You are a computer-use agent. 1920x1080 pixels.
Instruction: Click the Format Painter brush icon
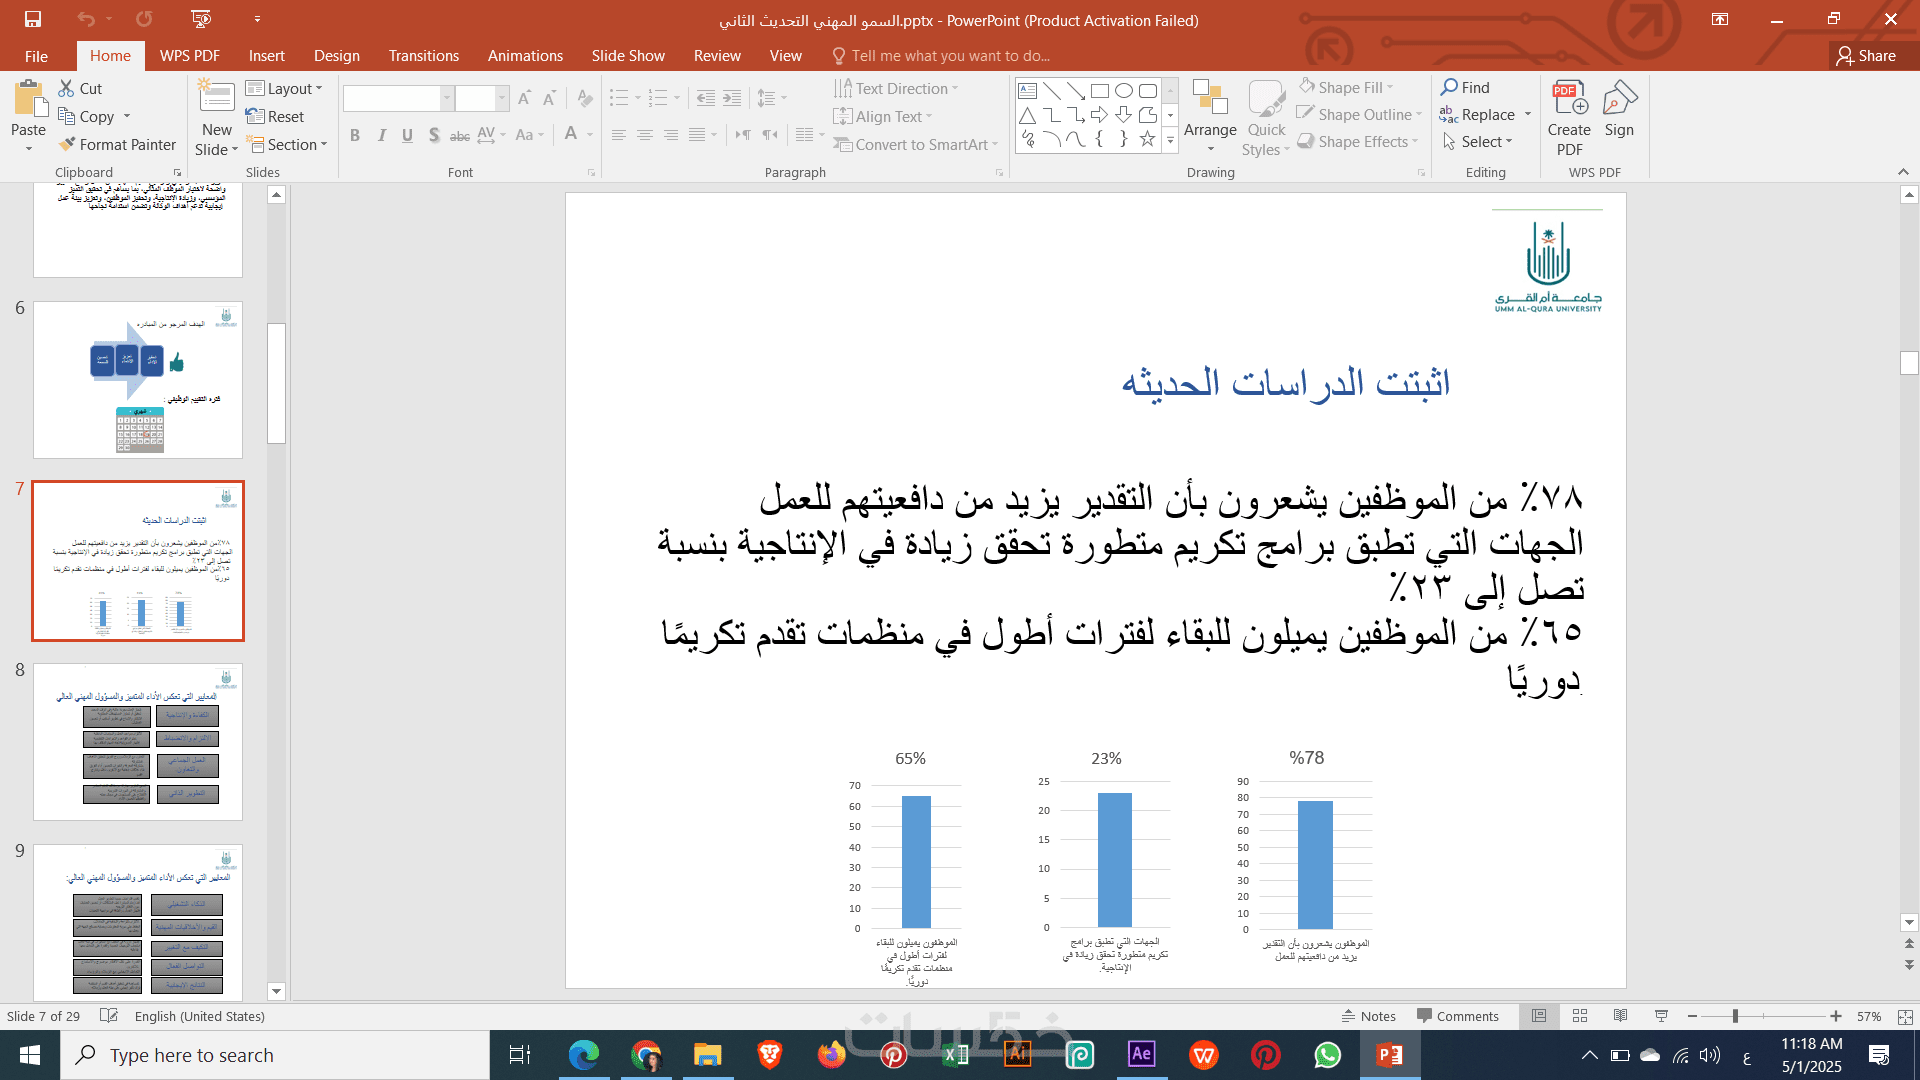click(67, 145)
